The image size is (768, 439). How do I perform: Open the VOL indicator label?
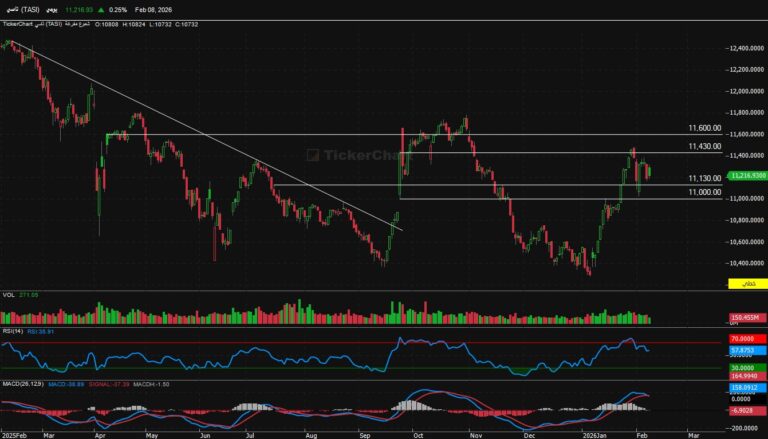tap(9, 295)
